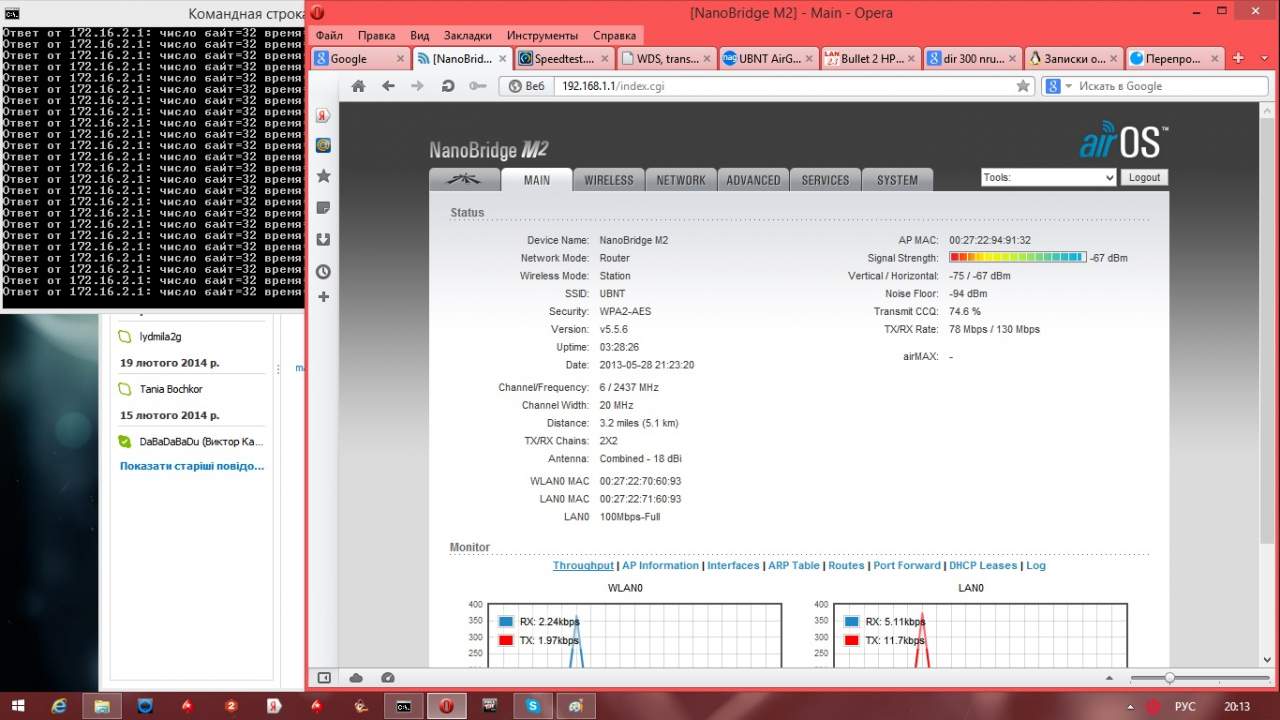Switch to the WIRELESS tab
The height and width of the screenshot is (720, 1280).
609,180
